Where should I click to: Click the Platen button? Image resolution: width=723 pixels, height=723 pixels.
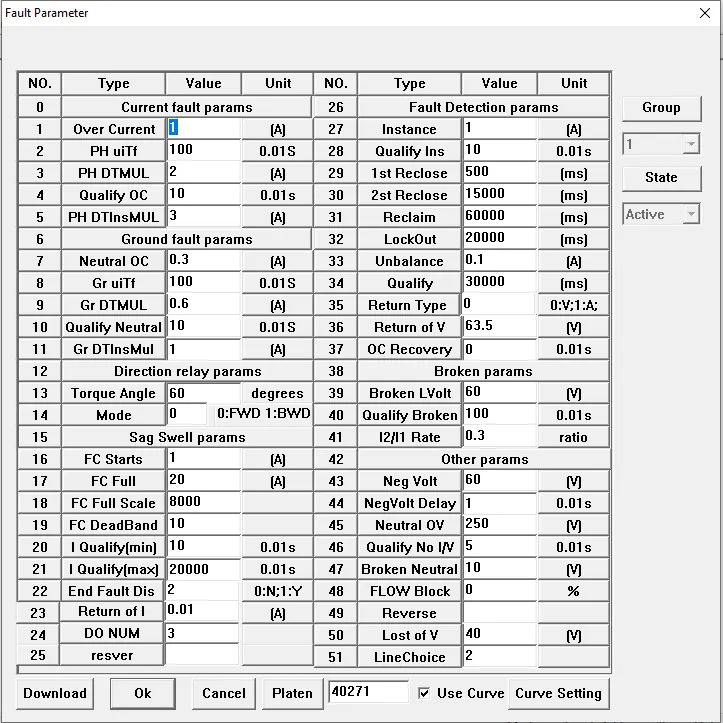coord(292,693)
